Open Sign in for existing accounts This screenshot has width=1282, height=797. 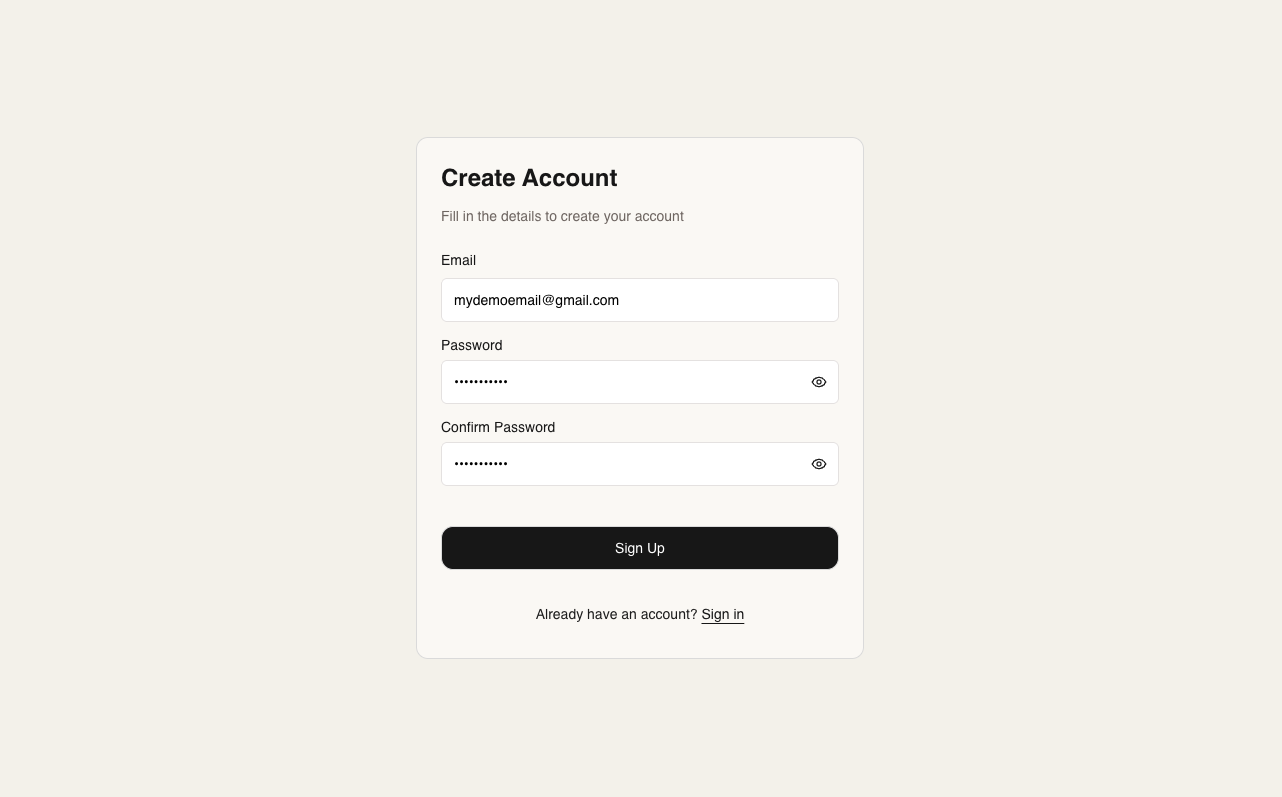[x=722, y=614]
